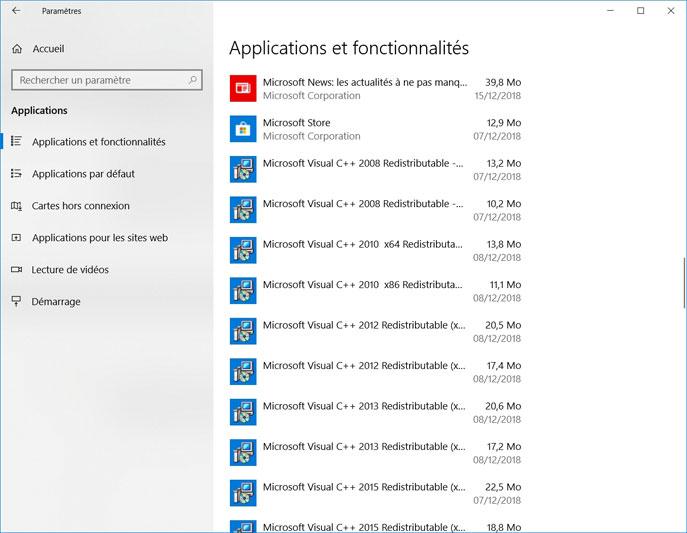Click the icon of Visual C++ 2015 22,5 Mo

243,493
